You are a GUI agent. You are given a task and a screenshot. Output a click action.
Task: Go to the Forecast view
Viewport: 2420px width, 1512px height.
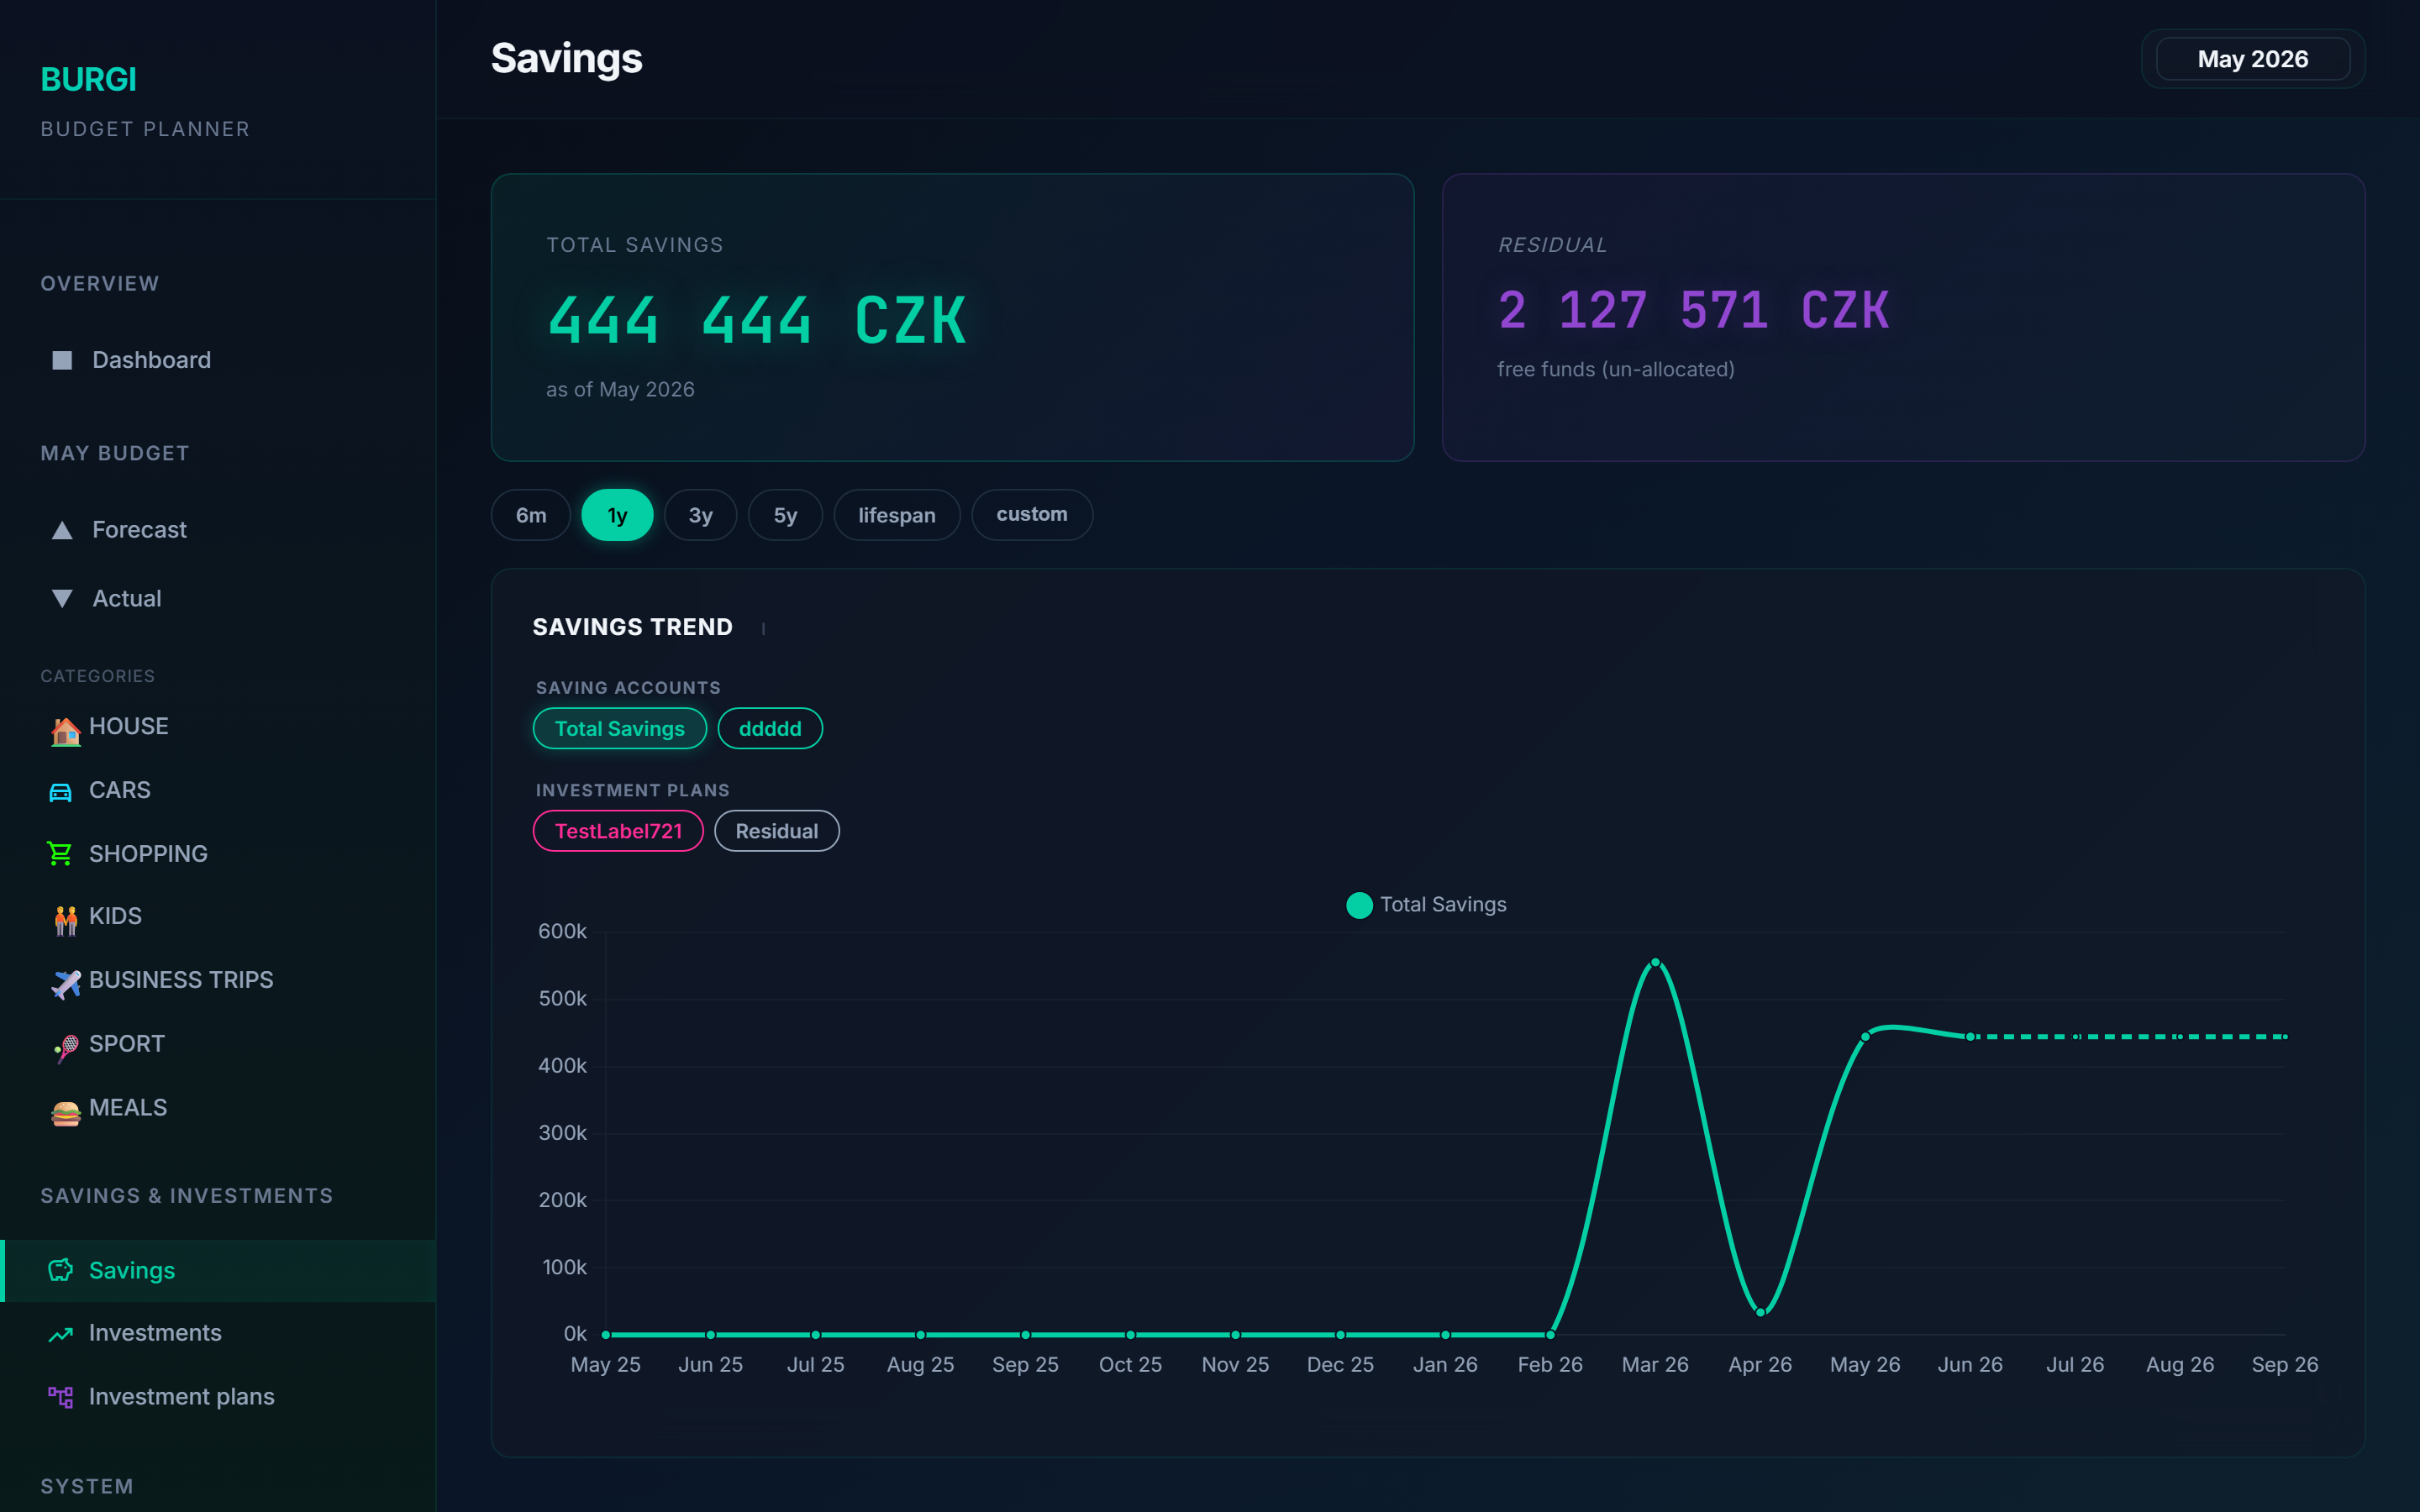(218, 530)
